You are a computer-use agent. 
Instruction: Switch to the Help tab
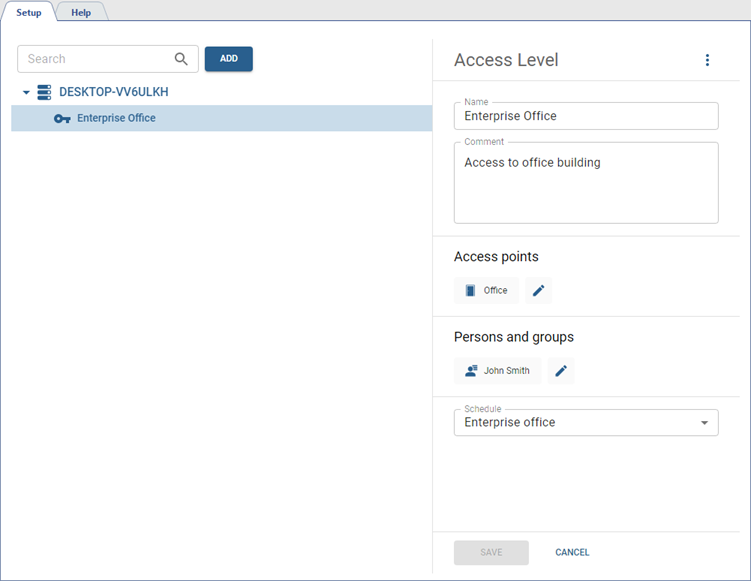pyautogui.click(x=81, y=12)
